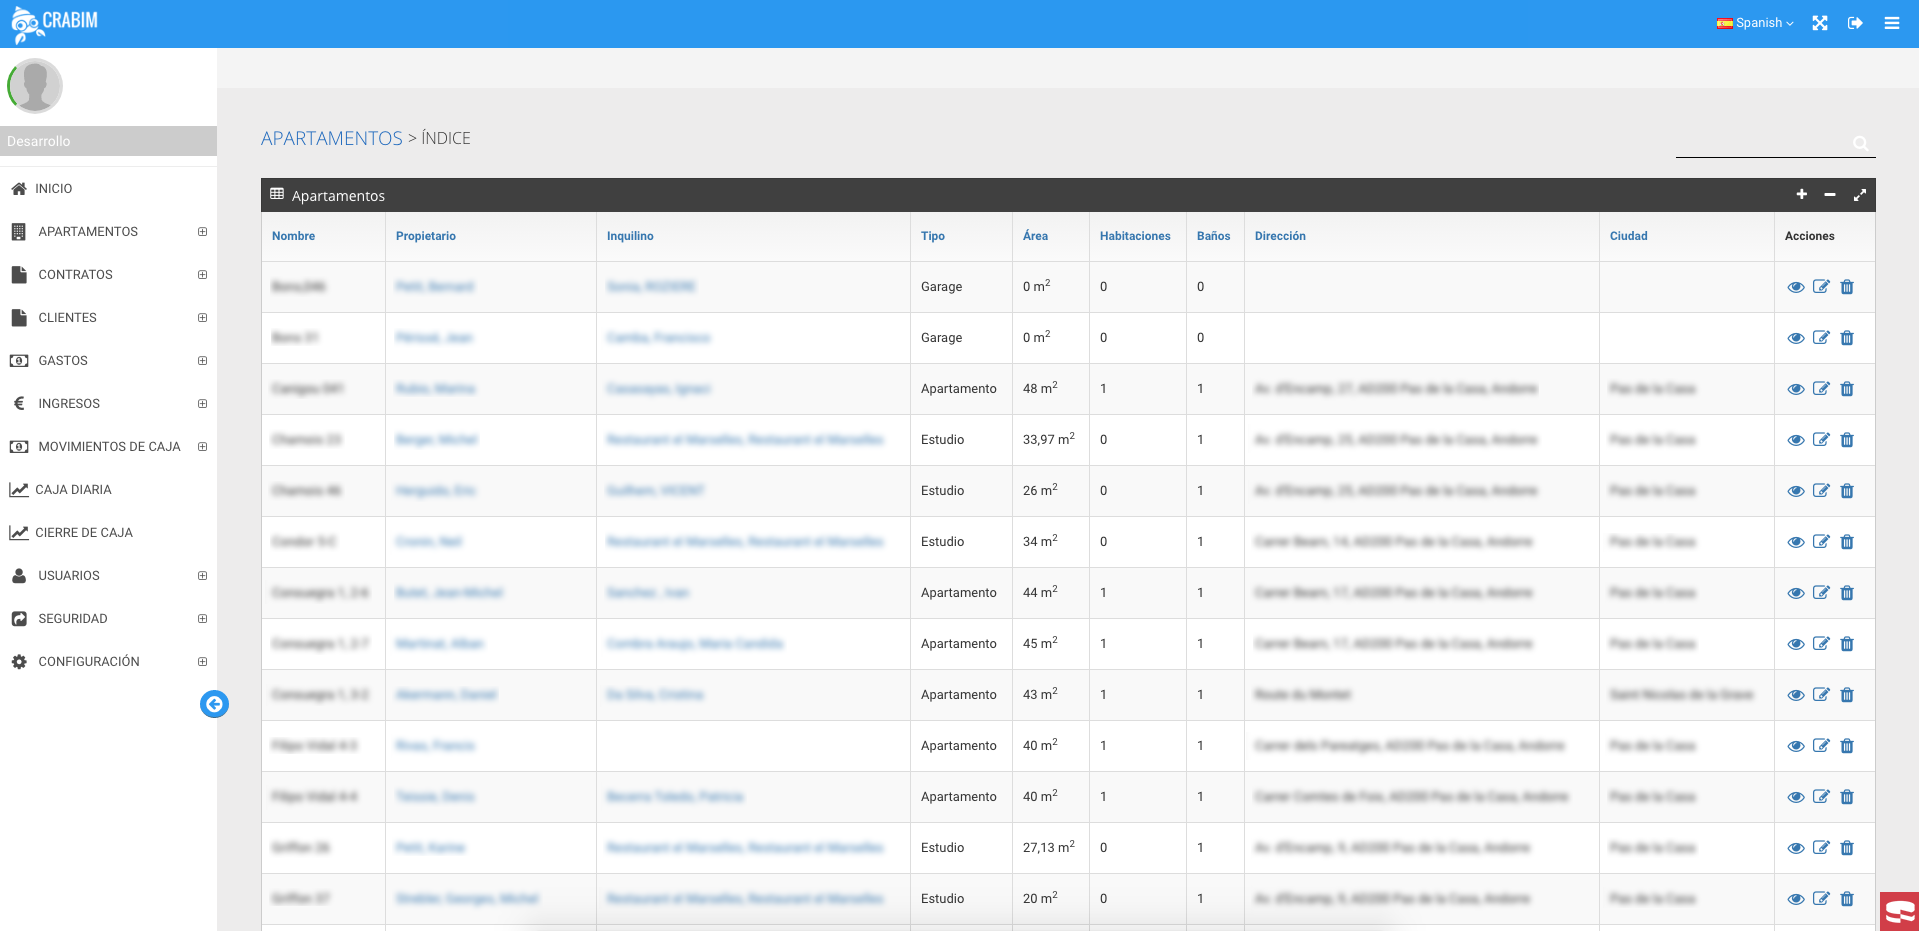Click the search input field
Image resolution: width=1919 pixels, height=931 pixels.
point(1762,143)
